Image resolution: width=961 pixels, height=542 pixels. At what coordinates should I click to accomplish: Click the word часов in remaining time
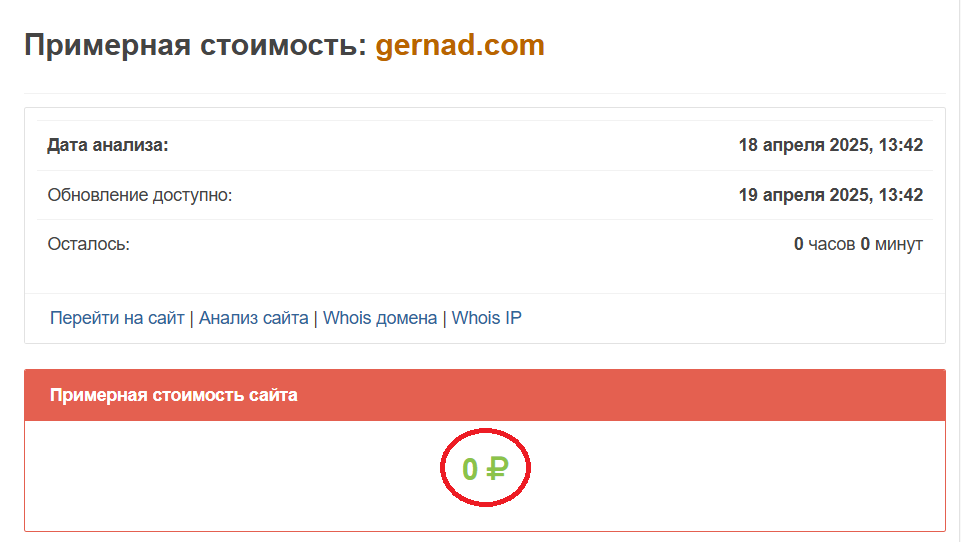832,244
